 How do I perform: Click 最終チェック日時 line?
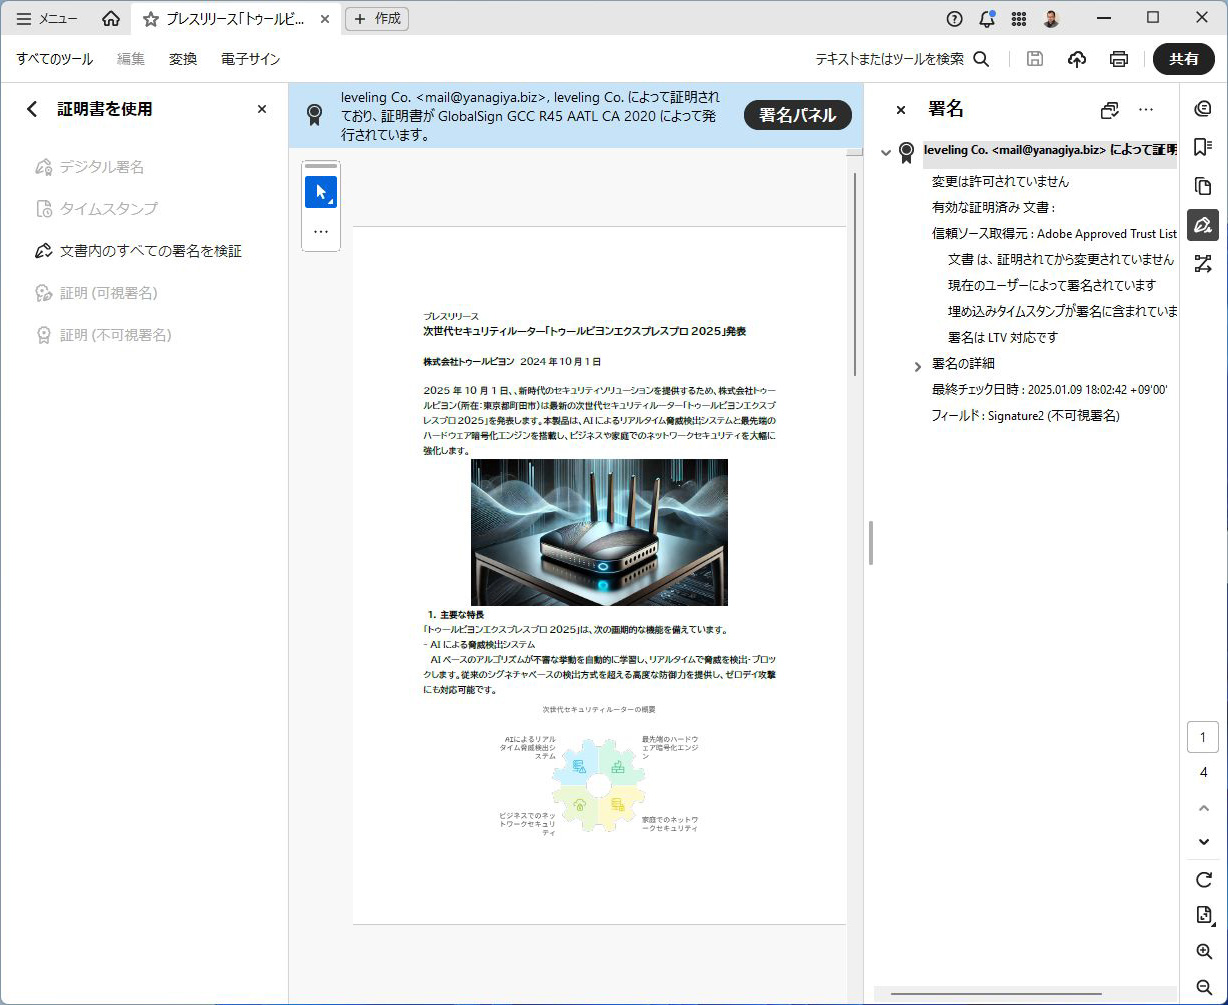pyautogui.click(x=1049, y=390)
